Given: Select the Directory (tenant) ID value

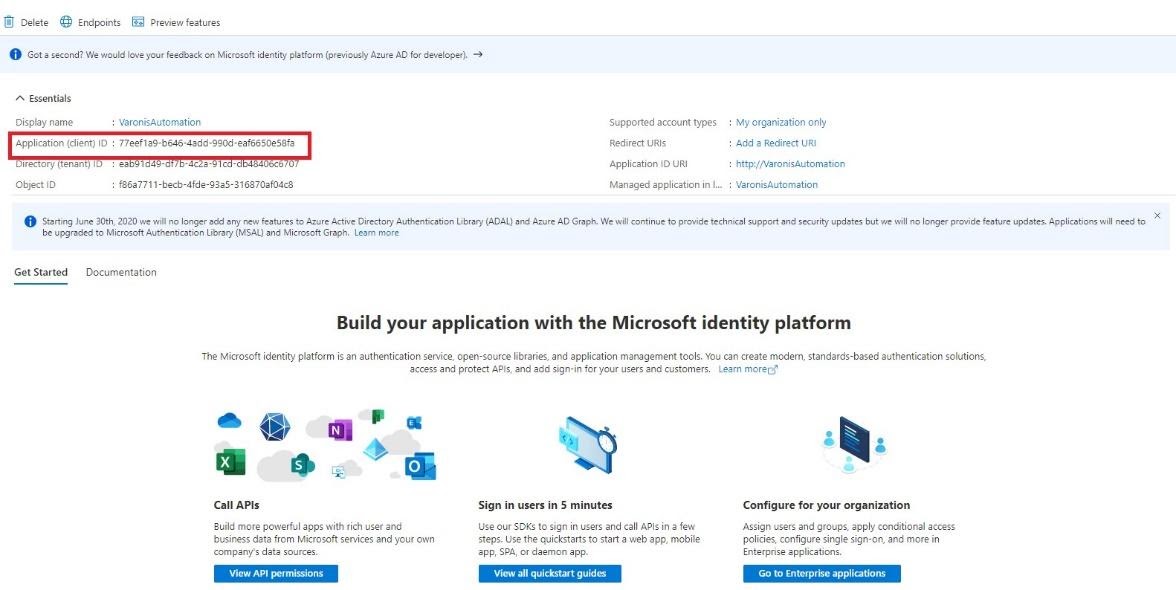Looking at the screenshot, I should [x=209, y=163].
